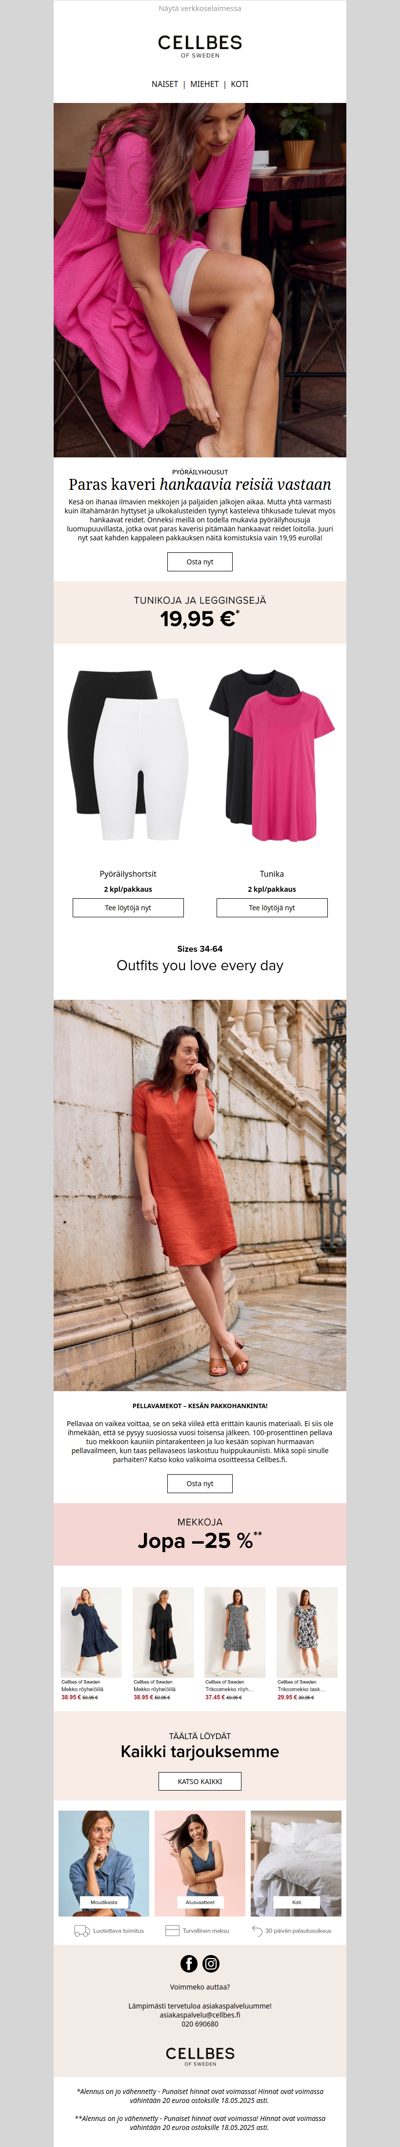Click the CELLBES logo at top
This screenshot has height=2147, width=400.
(200, 46)
